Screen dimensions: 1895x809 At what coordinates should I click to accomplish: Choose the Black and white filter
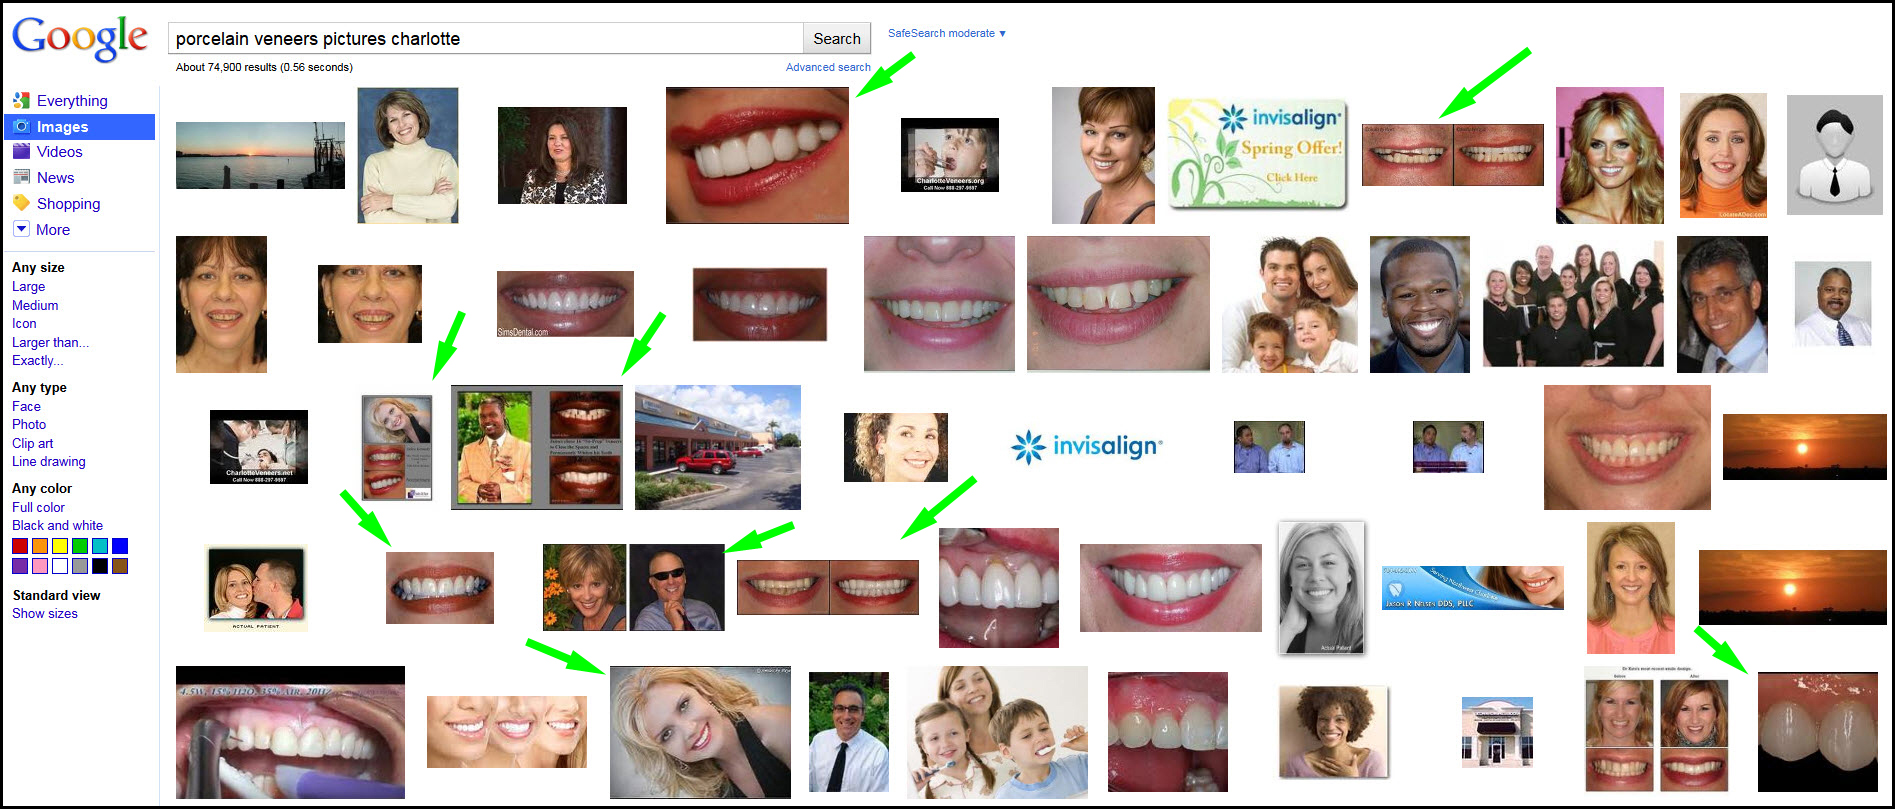57,525
